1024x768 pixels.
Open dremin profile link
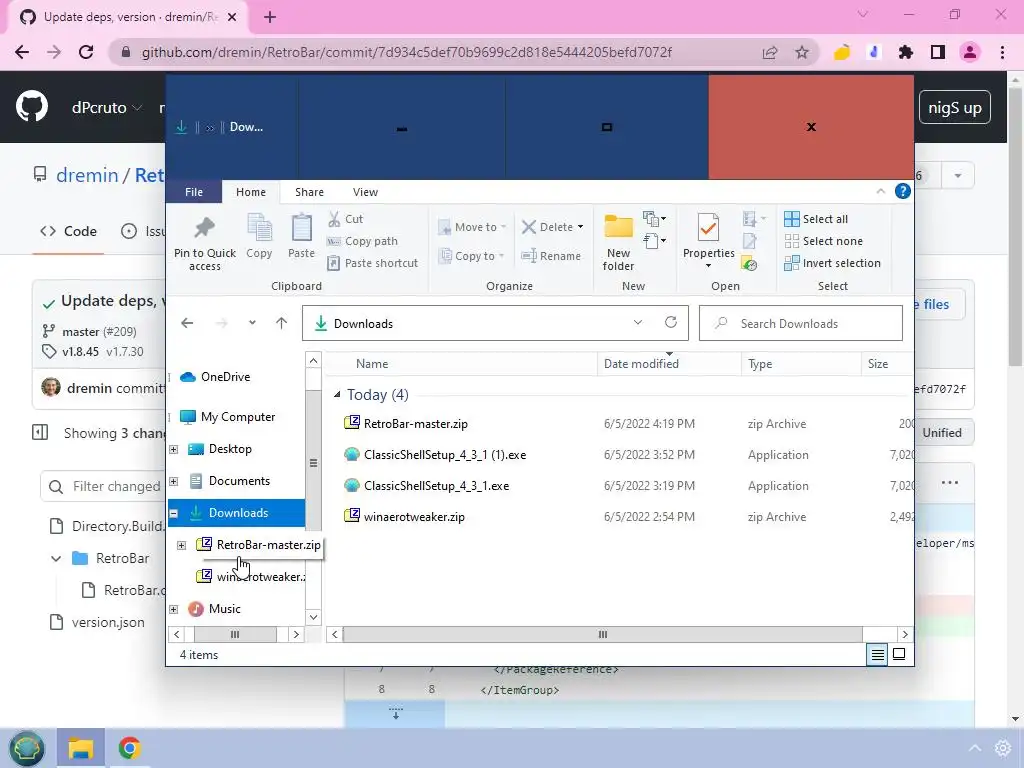pos(88,175)
